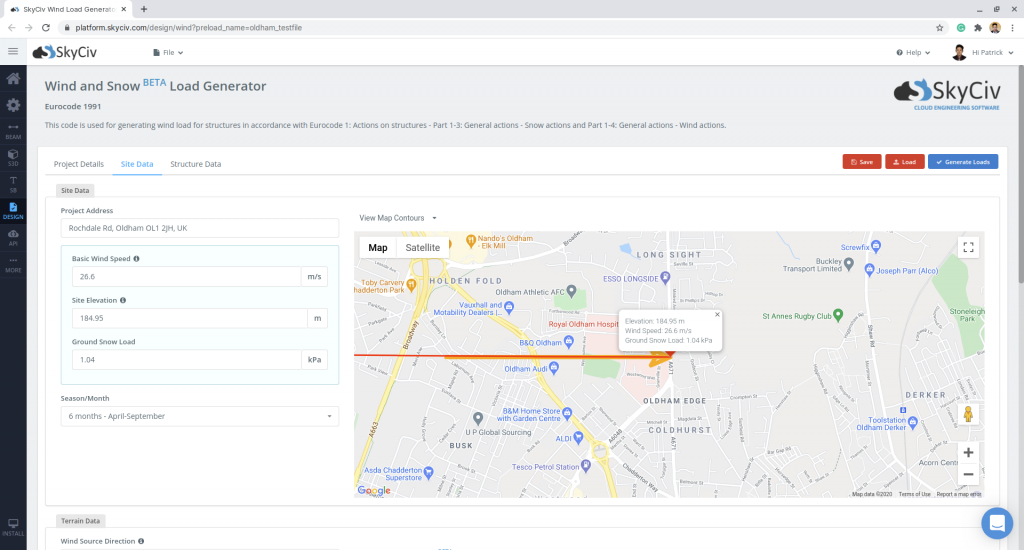This screenshot has height=550, width=1024.
Task: Switch to the Structure Data tab
Action: pyautogui.click(x=195, y=164)
